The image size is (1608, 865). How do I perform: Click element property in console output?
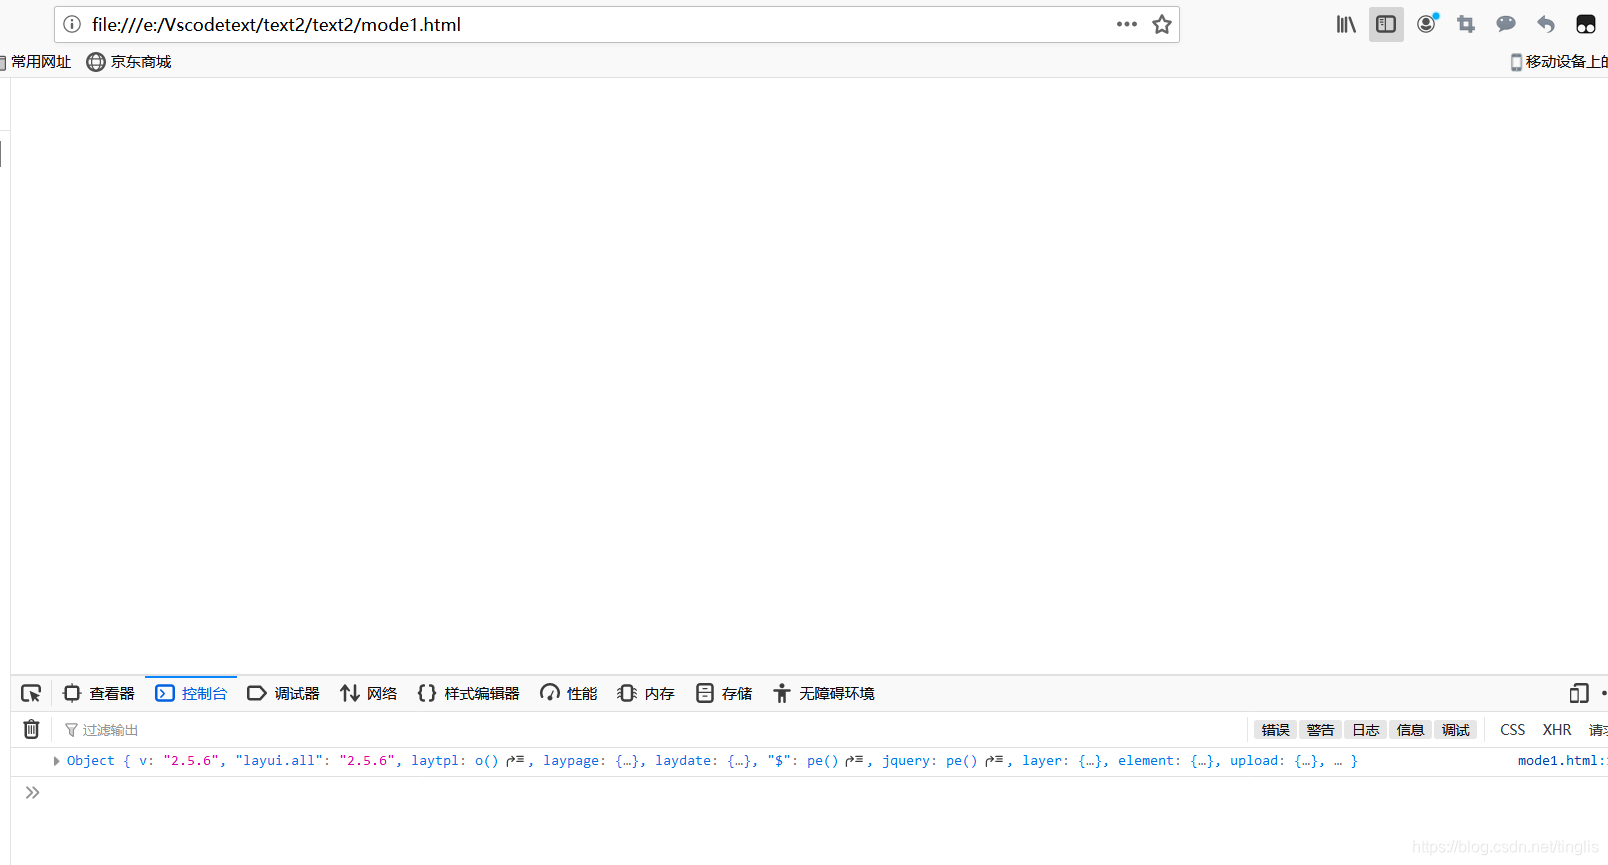point(1146,761)
